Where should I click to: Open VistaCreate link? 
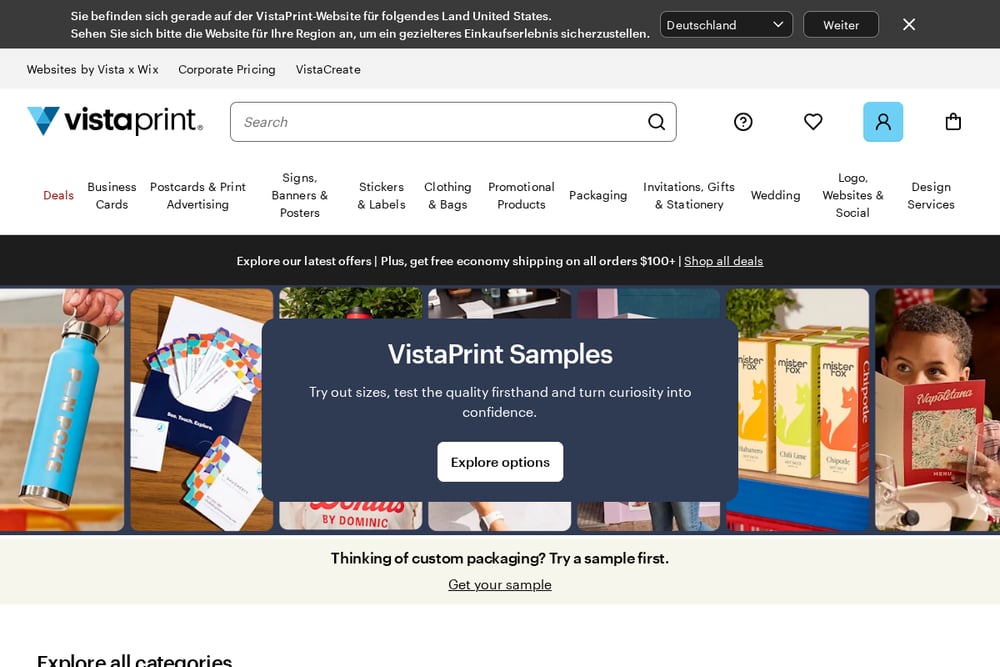328,70
